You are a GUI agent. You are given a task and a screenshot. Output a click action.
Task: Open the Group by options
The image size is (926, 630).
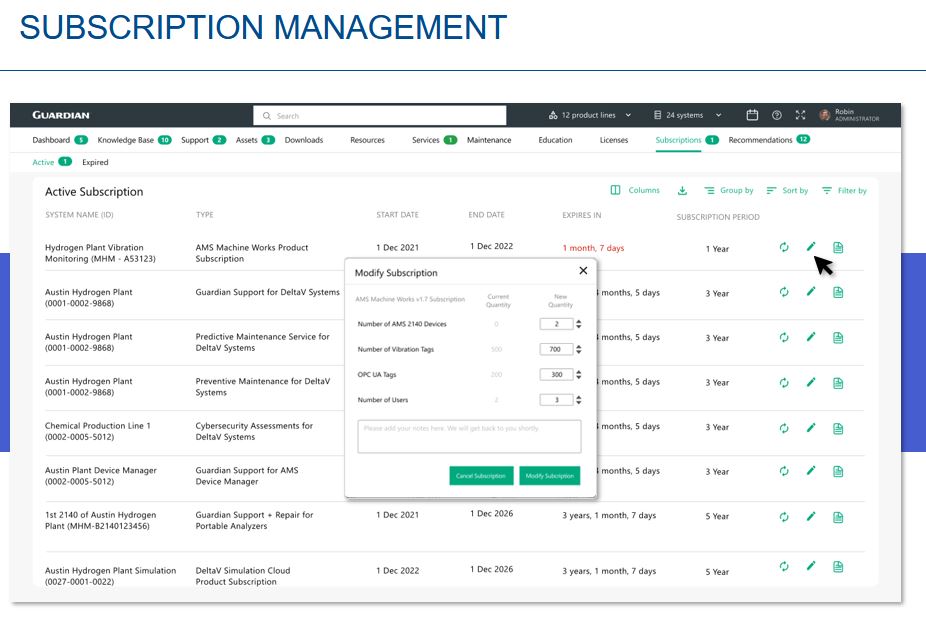729,190
